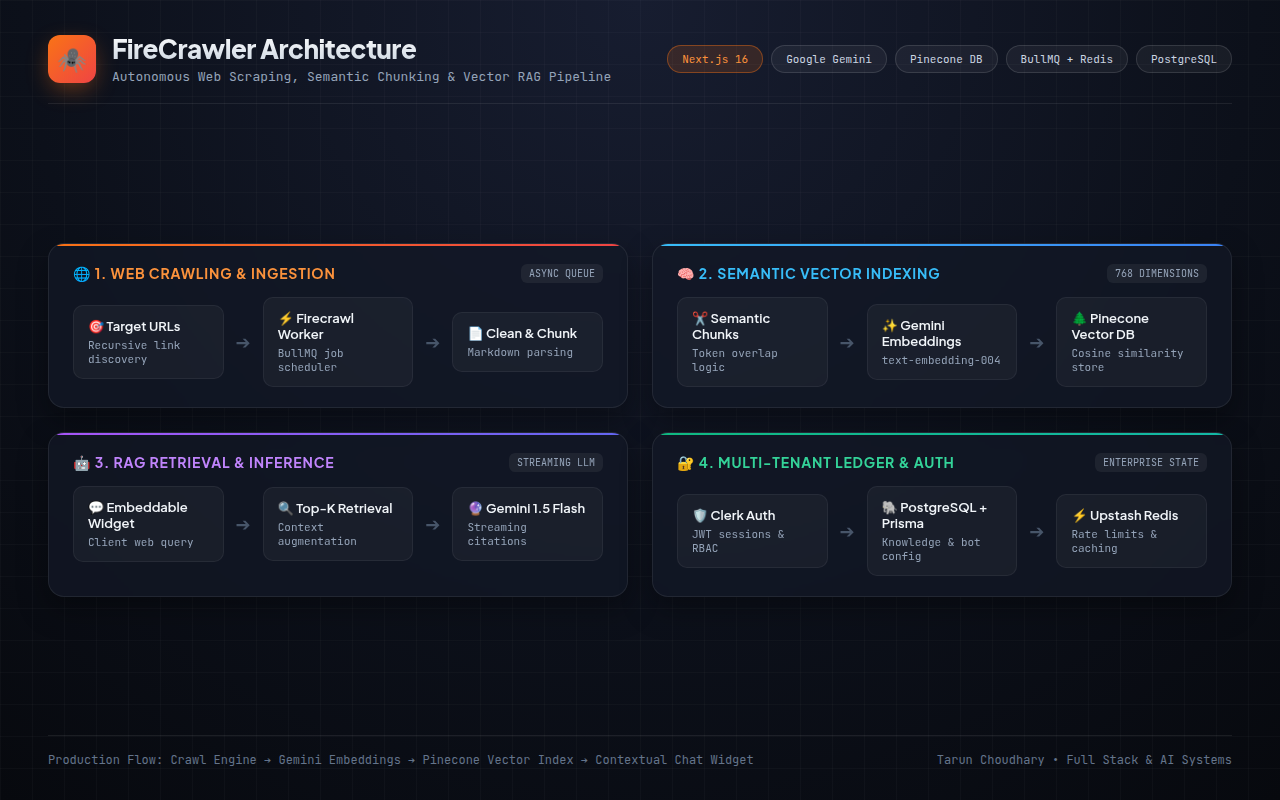The width and height of the screenshot is (1280, 800).
Task: Select the BullMQ + Redis tech pill
Action: (1067, 59)
